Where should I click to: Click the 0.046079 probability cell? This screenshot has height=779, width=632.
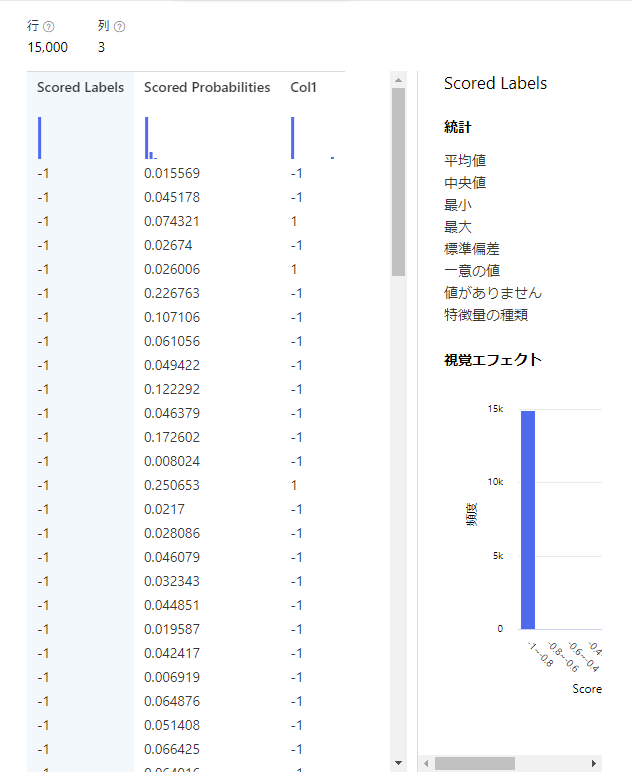pyautogui.click(x=172, y=557)
